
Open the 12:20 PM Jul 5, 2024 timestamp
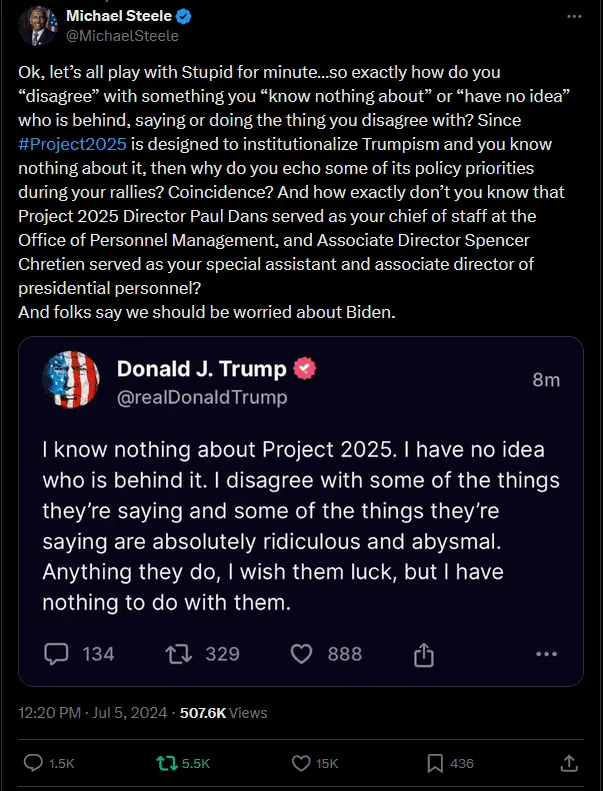(x=94, y=713)
